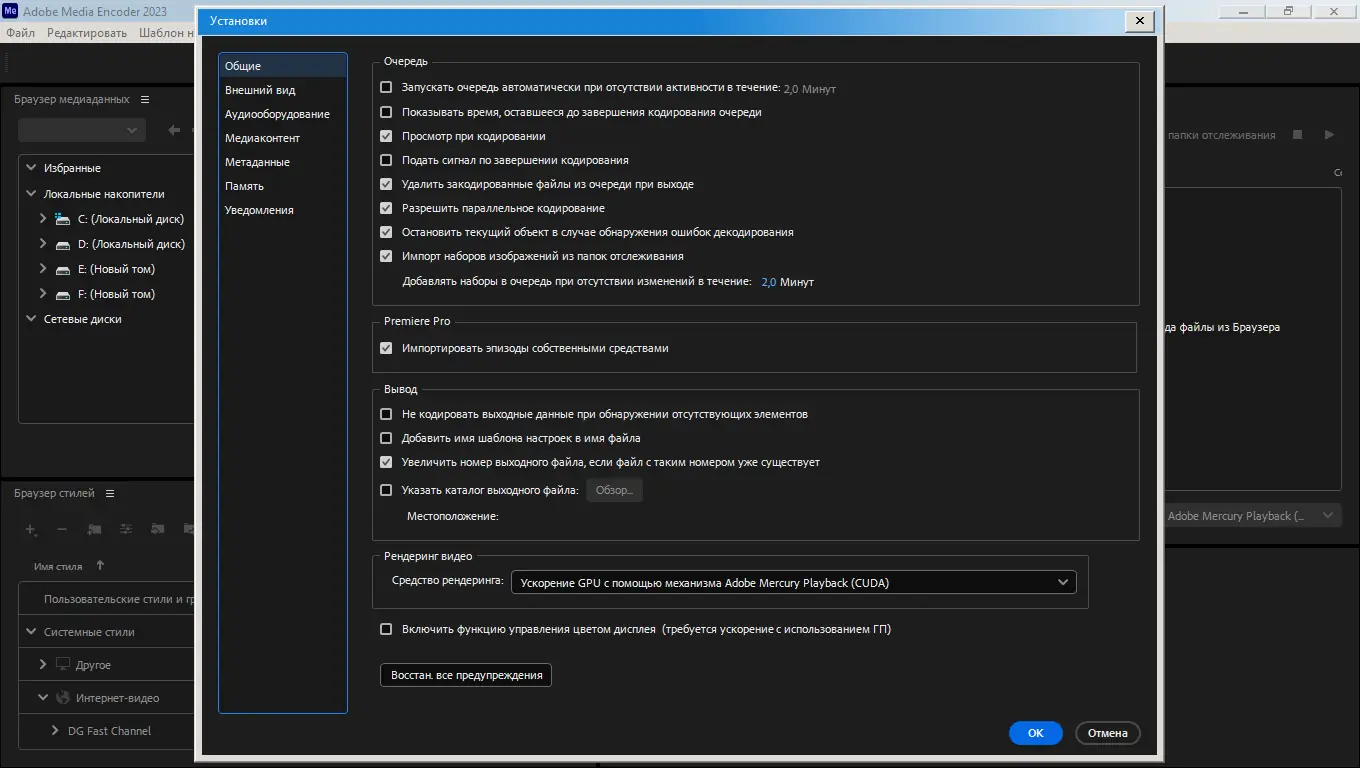Expand the D: (Локальный диск) drive

43,244
